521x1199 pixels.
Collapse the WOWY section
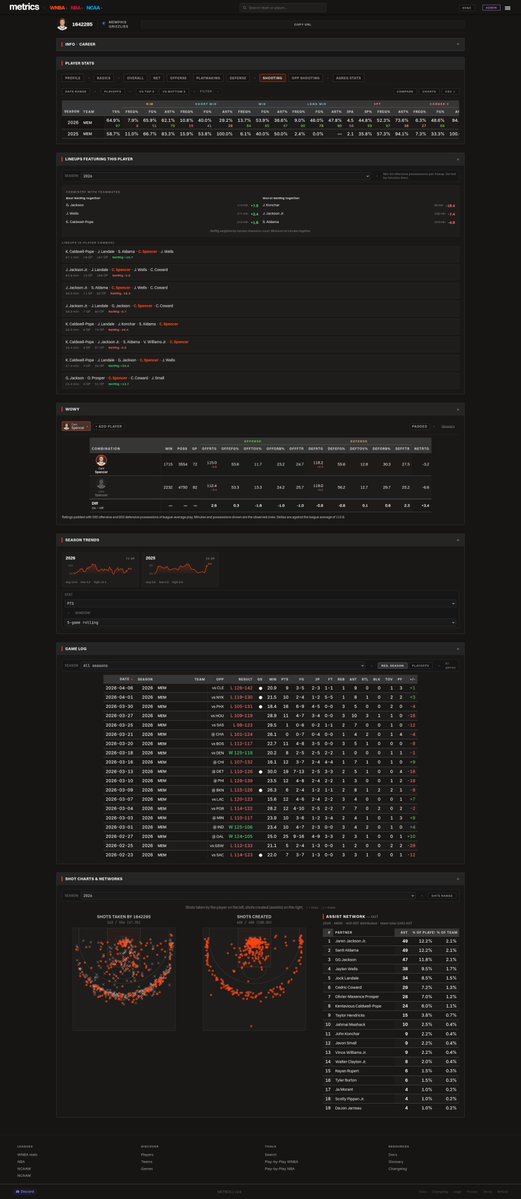pos(458,409)
